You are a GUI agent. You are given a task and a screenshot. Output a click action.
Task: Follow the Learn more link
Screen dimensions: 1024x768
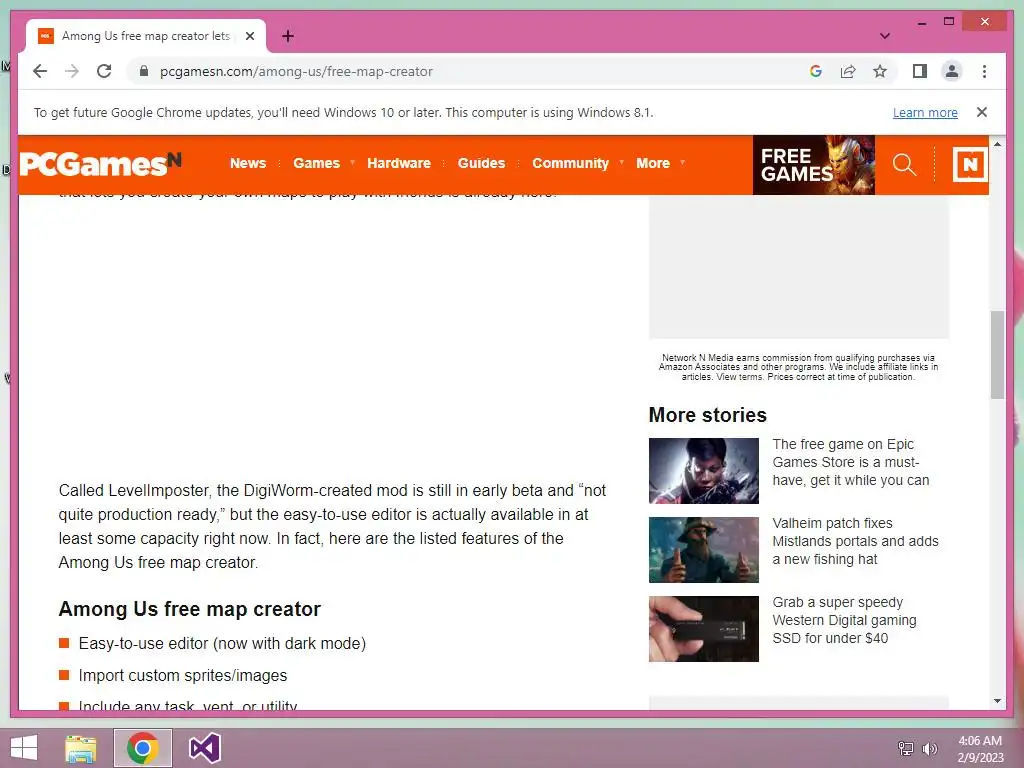tap(925, 112)
